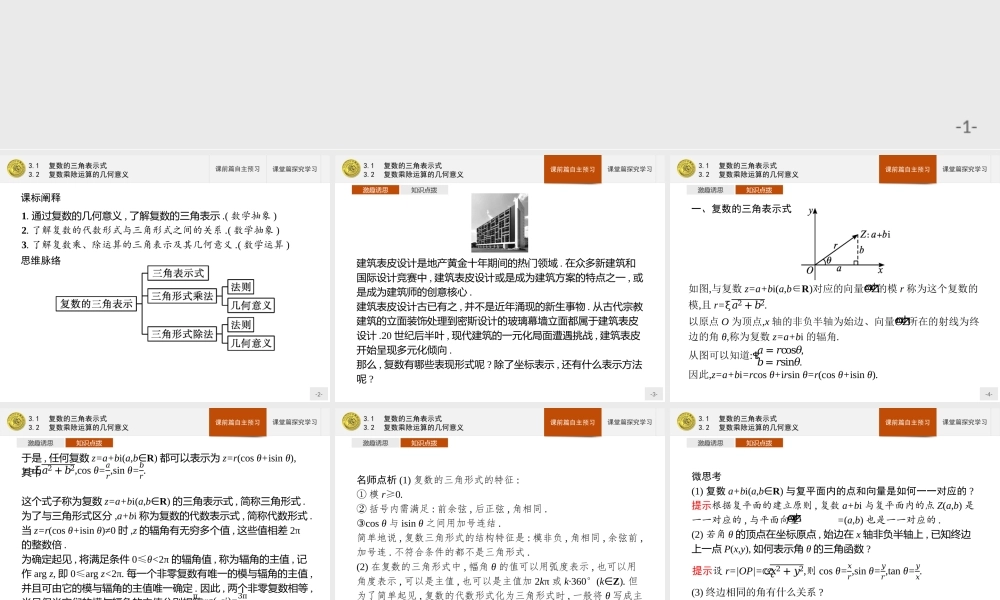Click the next-page arrow beside the -4- marker
The width and height of the screenshot is (1000, 600).
tap(988, 393)
